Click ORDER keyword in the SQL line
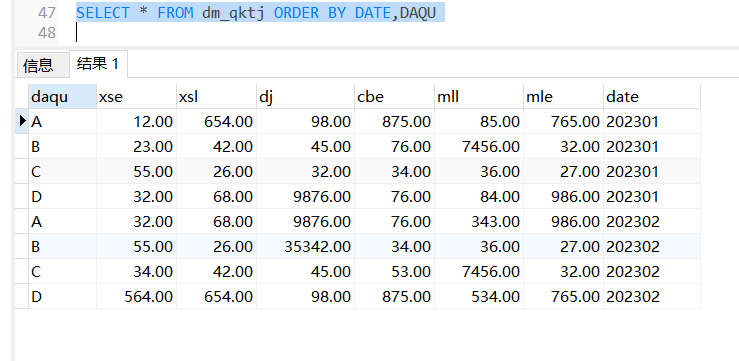 point(296,13)
